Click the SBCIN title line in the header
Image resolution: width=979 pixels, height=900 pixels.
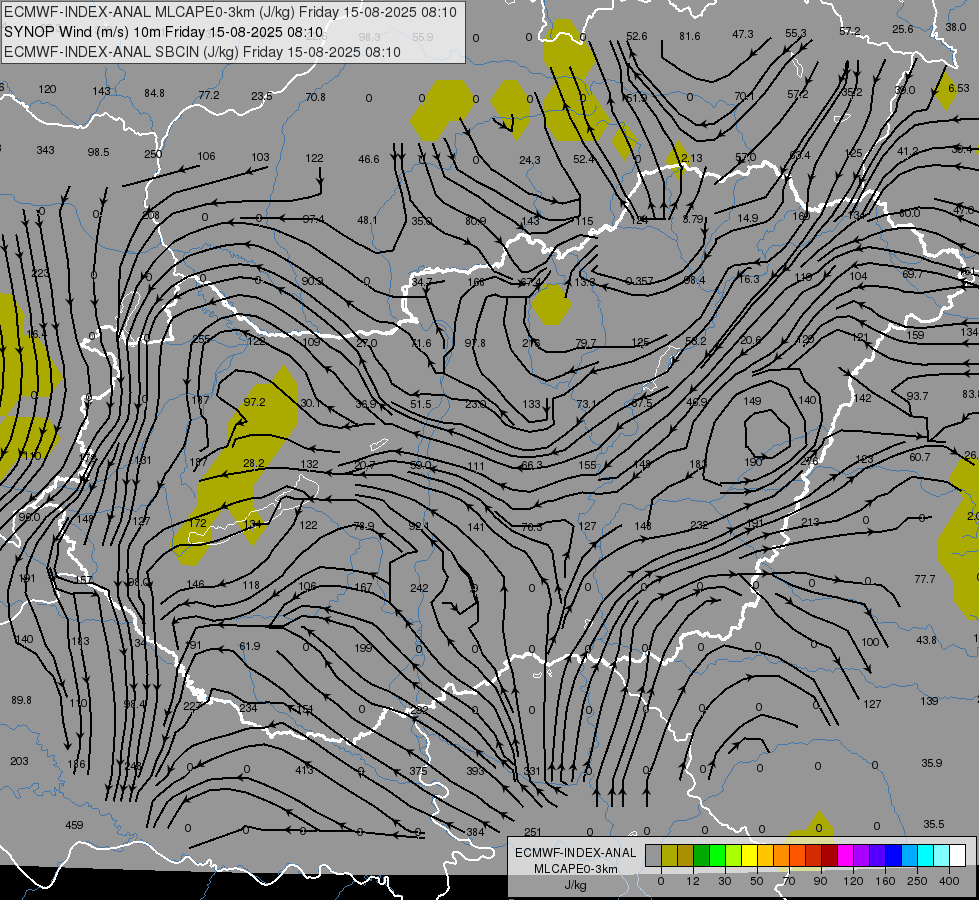point(202,52)
